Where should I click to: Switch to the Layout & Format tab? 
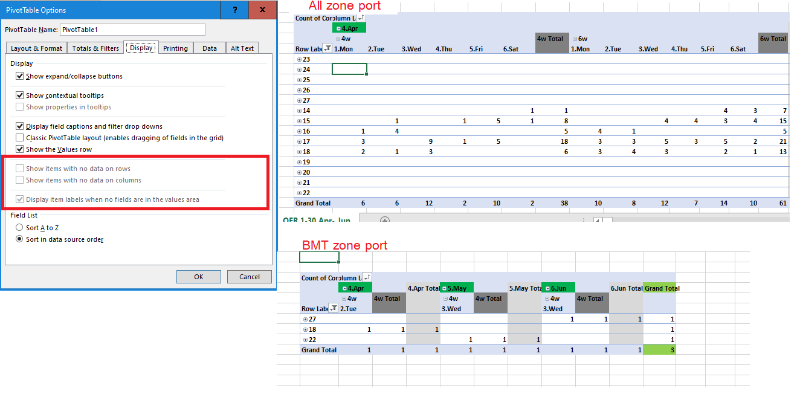pyautogui.click(x=36, y=48)
